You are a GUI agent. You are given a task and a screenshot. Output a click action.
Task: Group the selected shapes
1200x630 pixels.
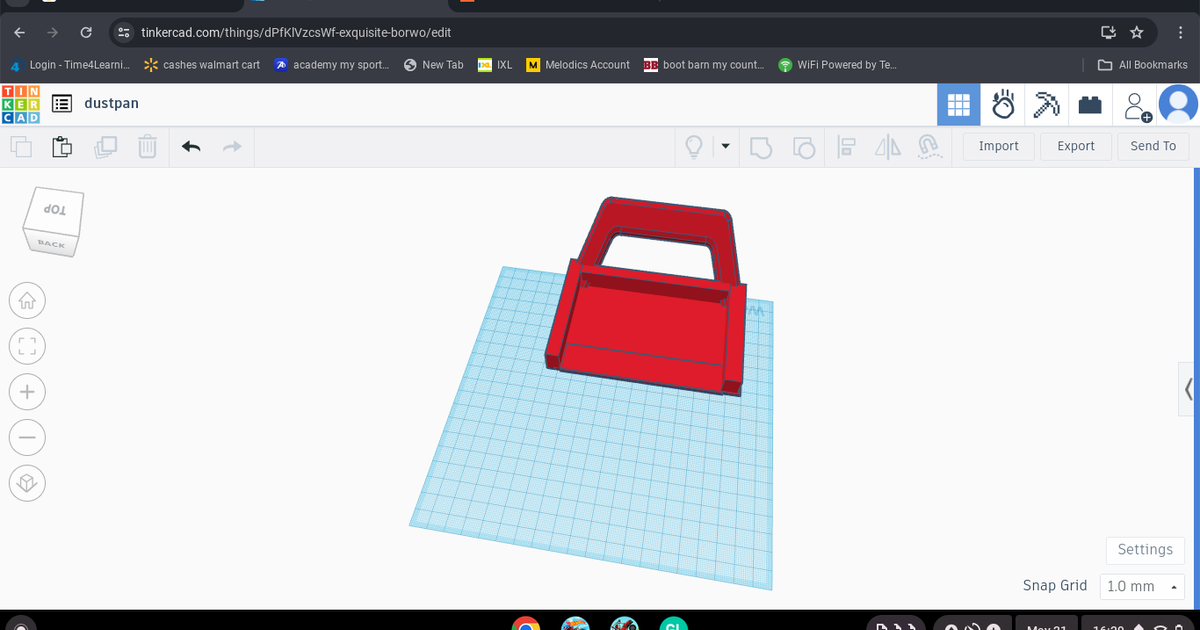[761, 146]
